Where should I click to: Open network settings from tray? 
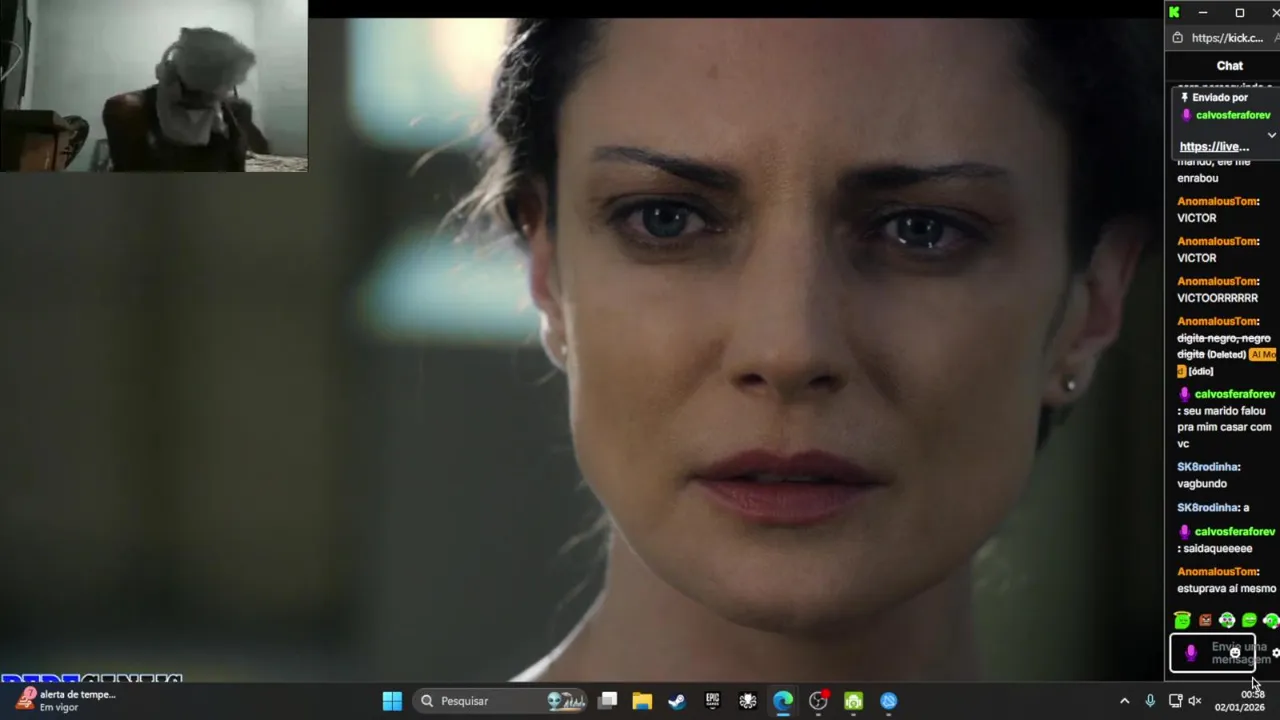1175,701
